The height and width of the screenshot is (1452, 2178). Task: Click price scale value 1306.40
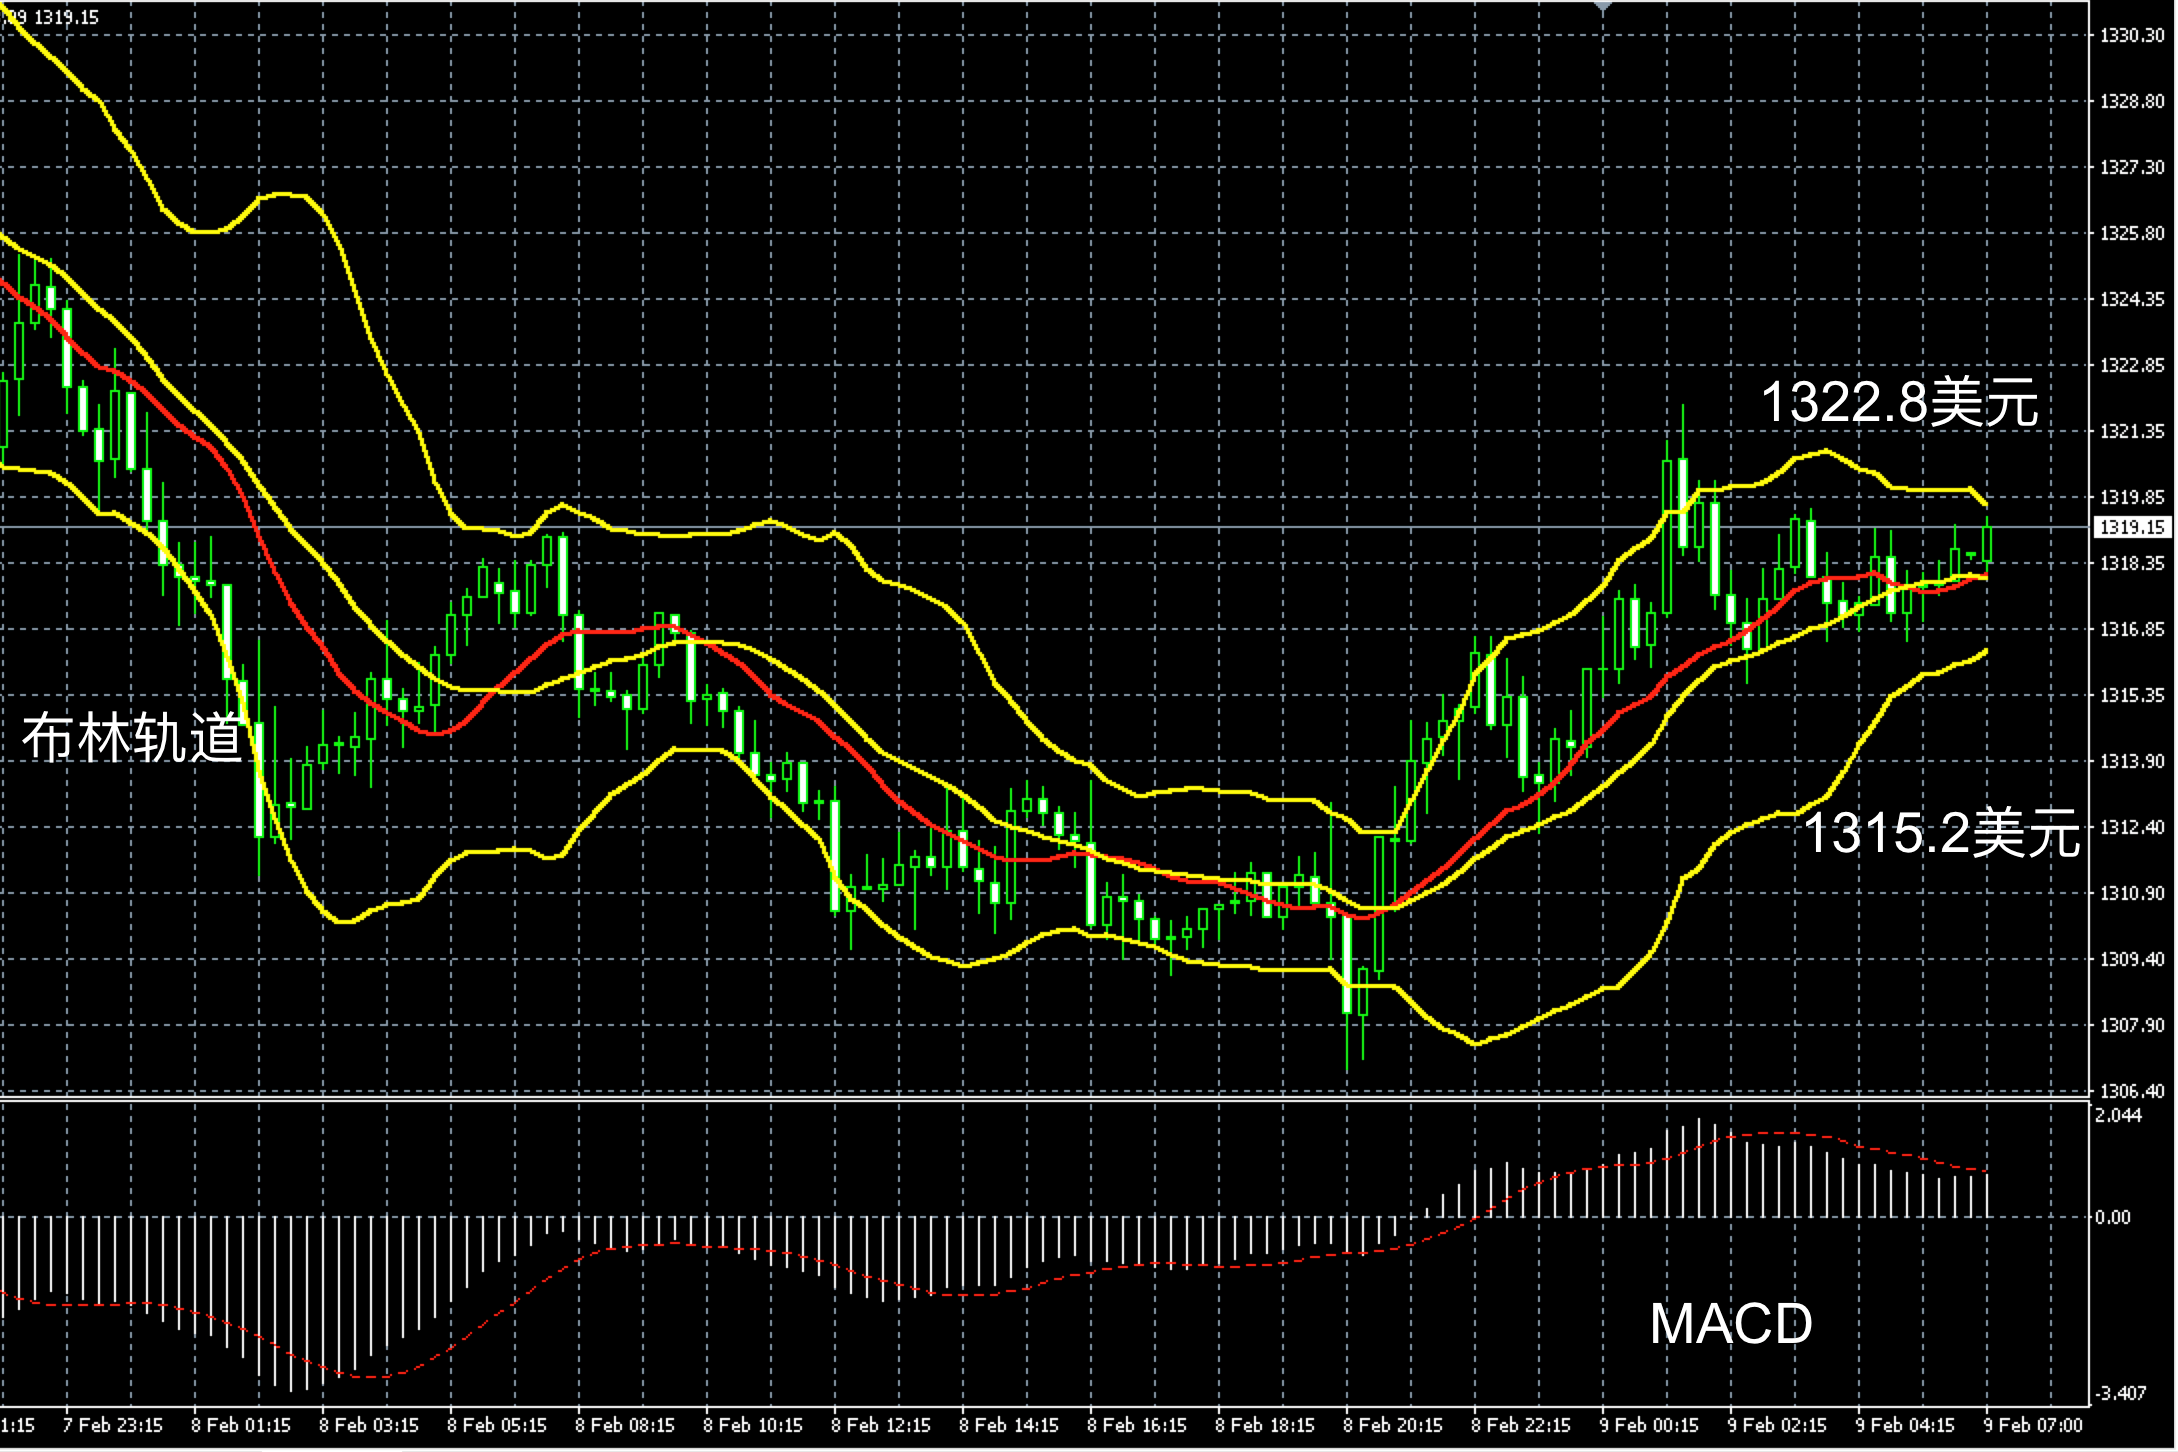(2131, 1091)
